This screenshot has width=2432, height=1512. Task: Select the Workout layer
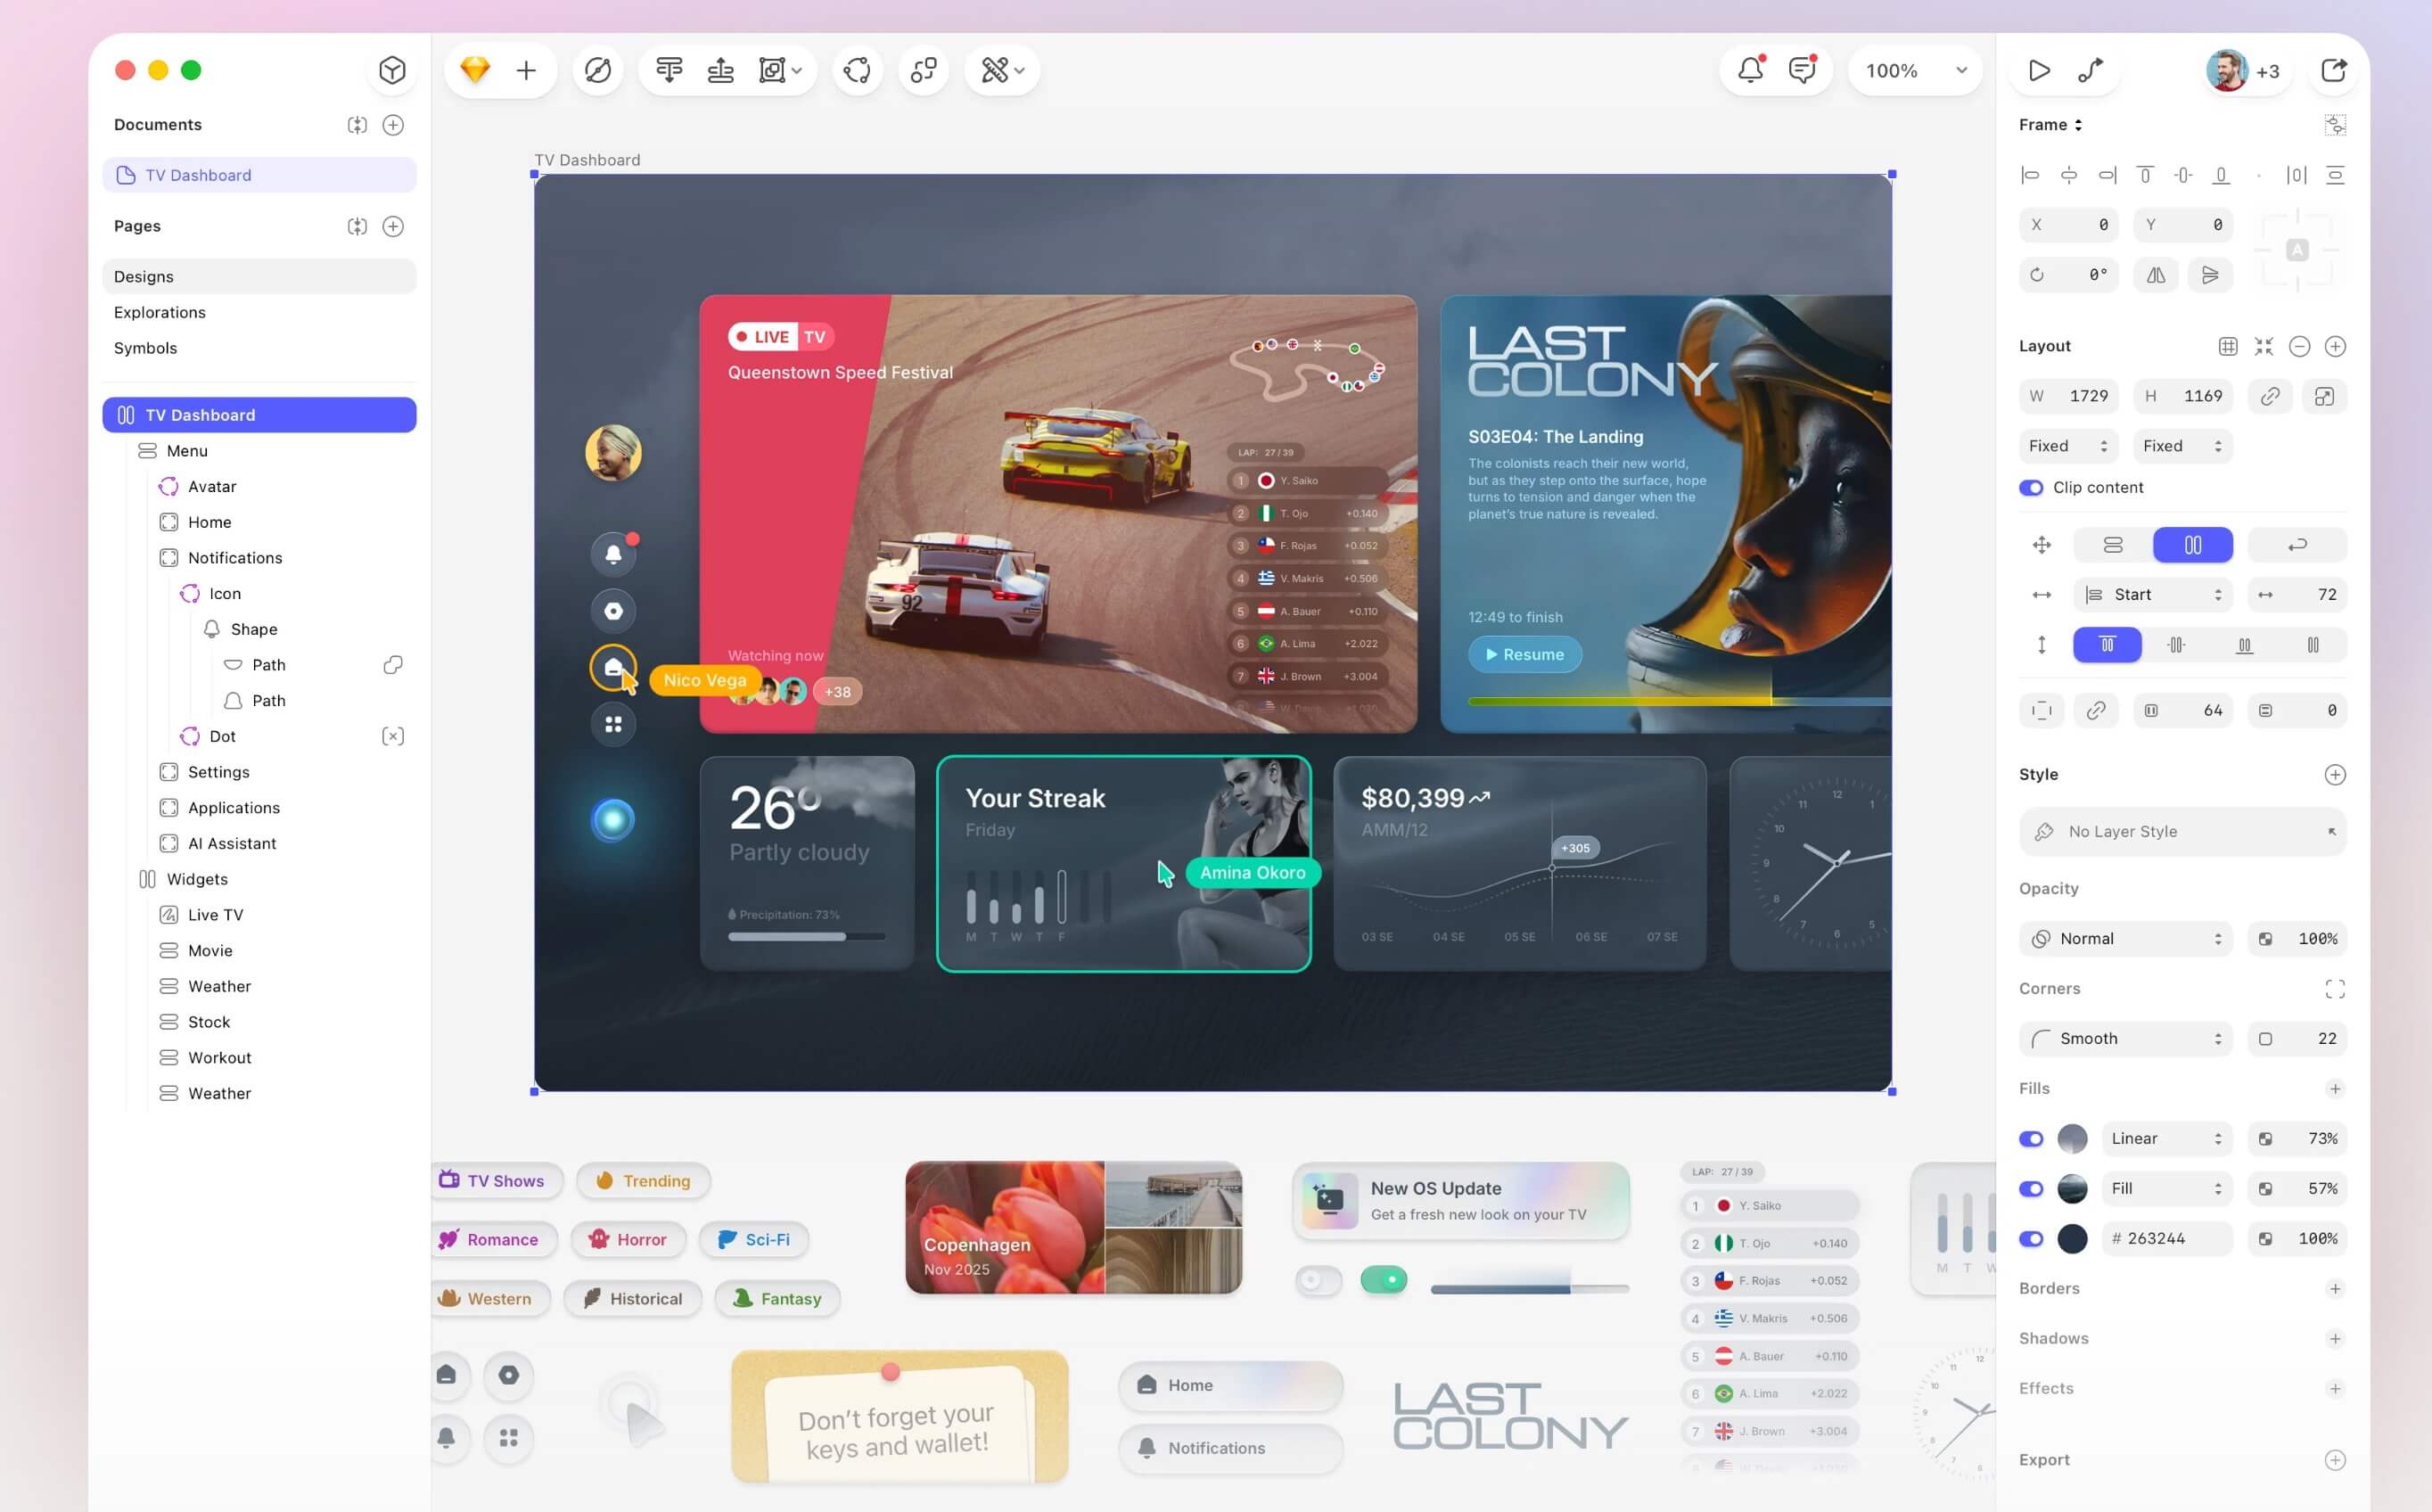tap(219, 1058)
